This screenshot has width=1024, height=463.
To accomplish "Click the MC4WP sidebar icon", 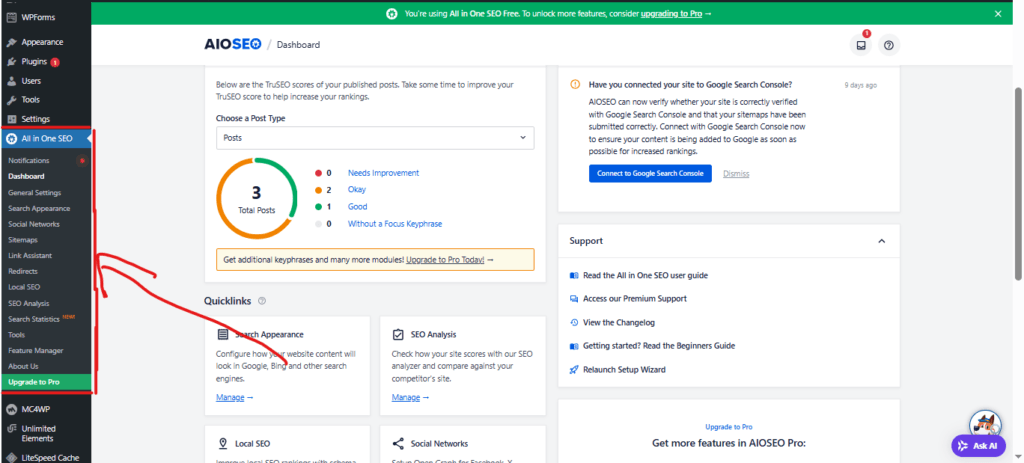I will (11, 410).
